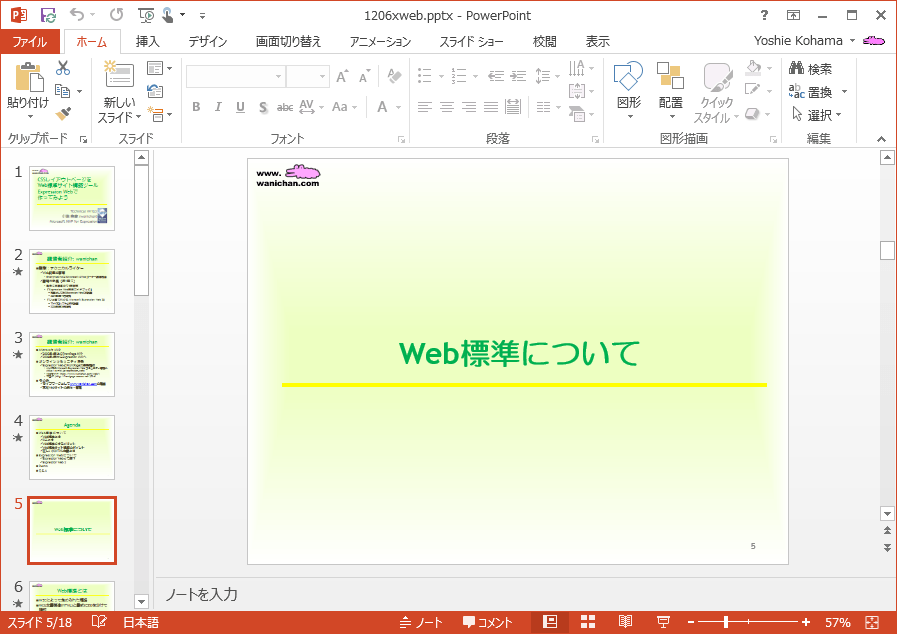Click the Arrange (配置) icon
Viewport: 897px width, 634px height.
pos(670,76)
